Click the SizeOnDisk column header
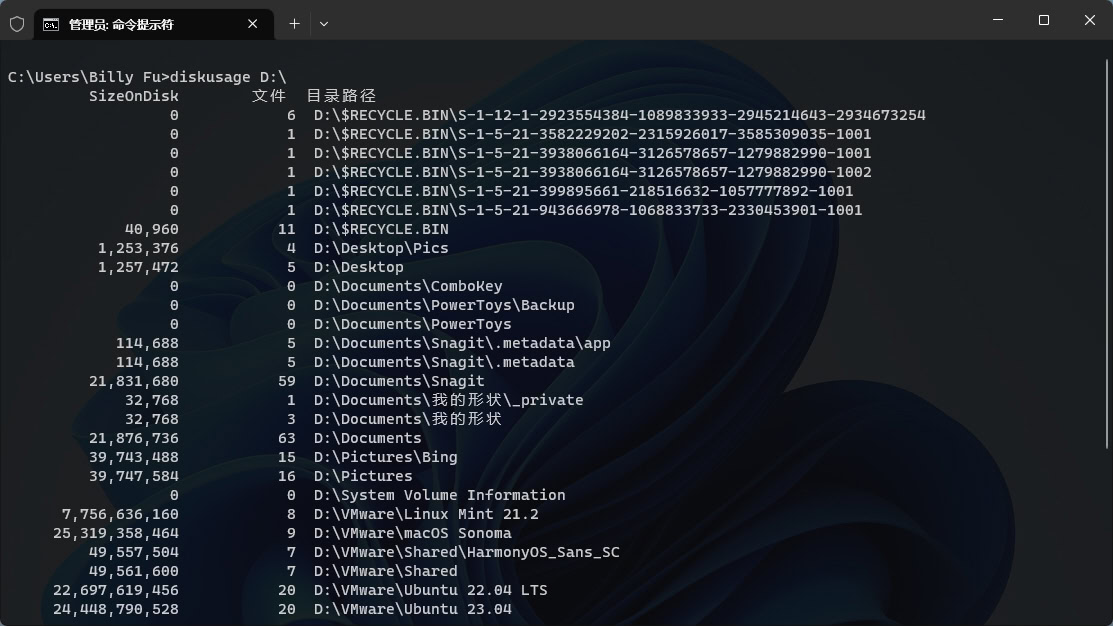Viewport: 1113px width, 626px height. click(133, 96)
